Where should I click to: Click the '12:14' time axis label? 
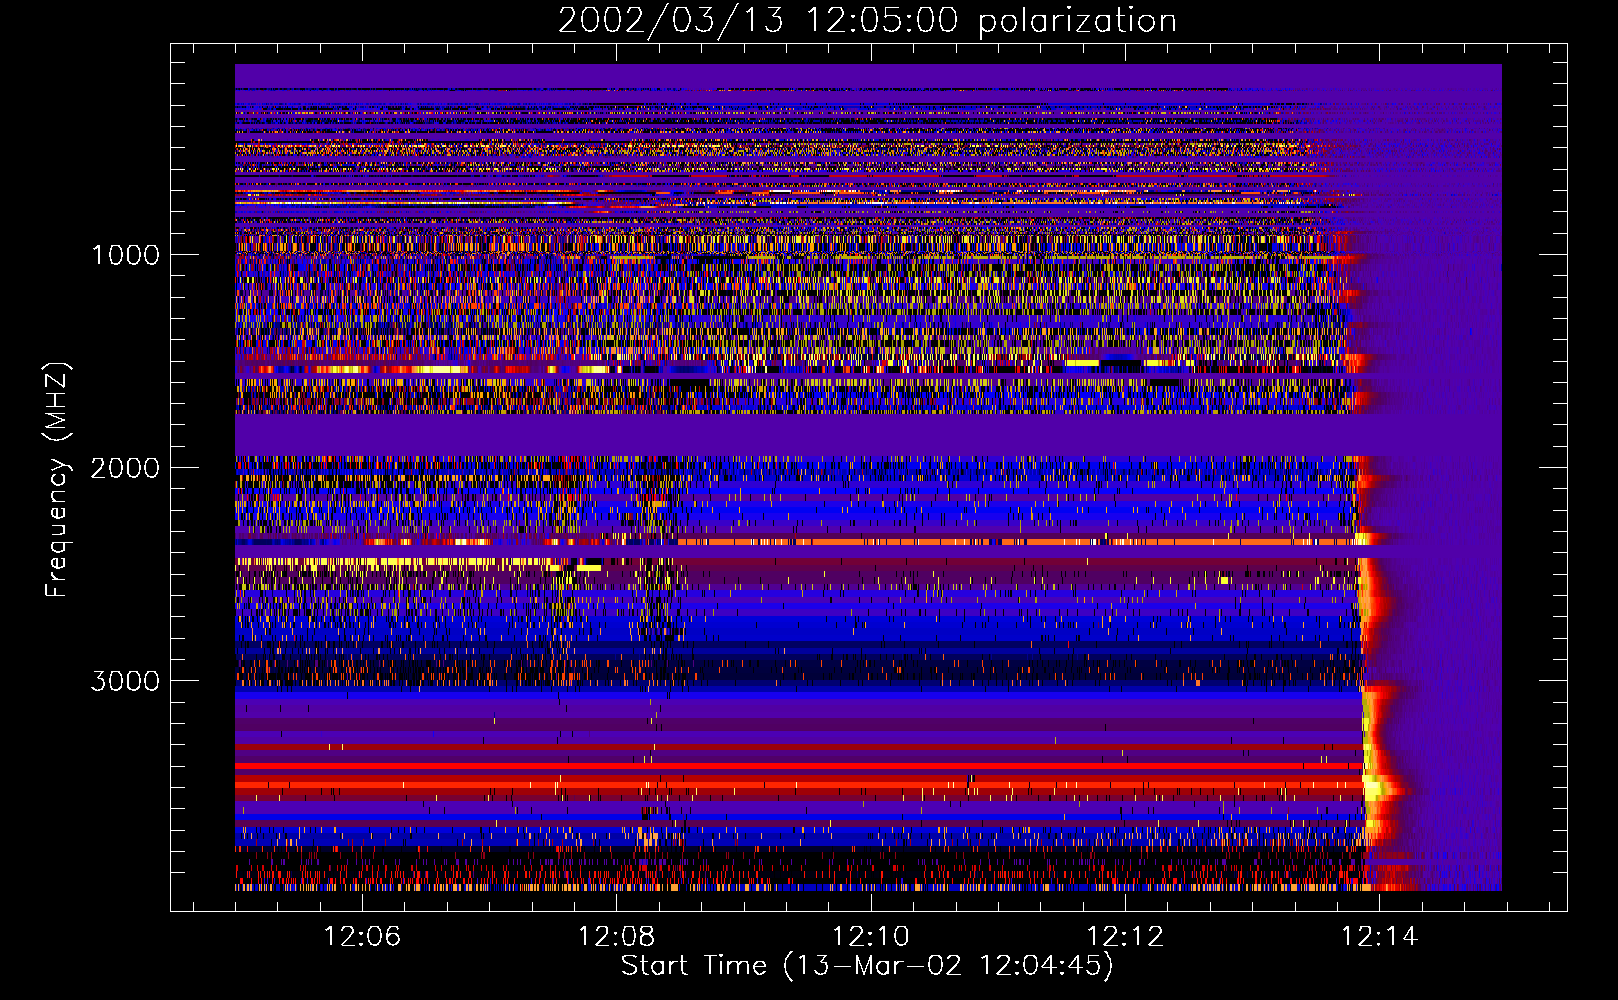point(1379,936)
